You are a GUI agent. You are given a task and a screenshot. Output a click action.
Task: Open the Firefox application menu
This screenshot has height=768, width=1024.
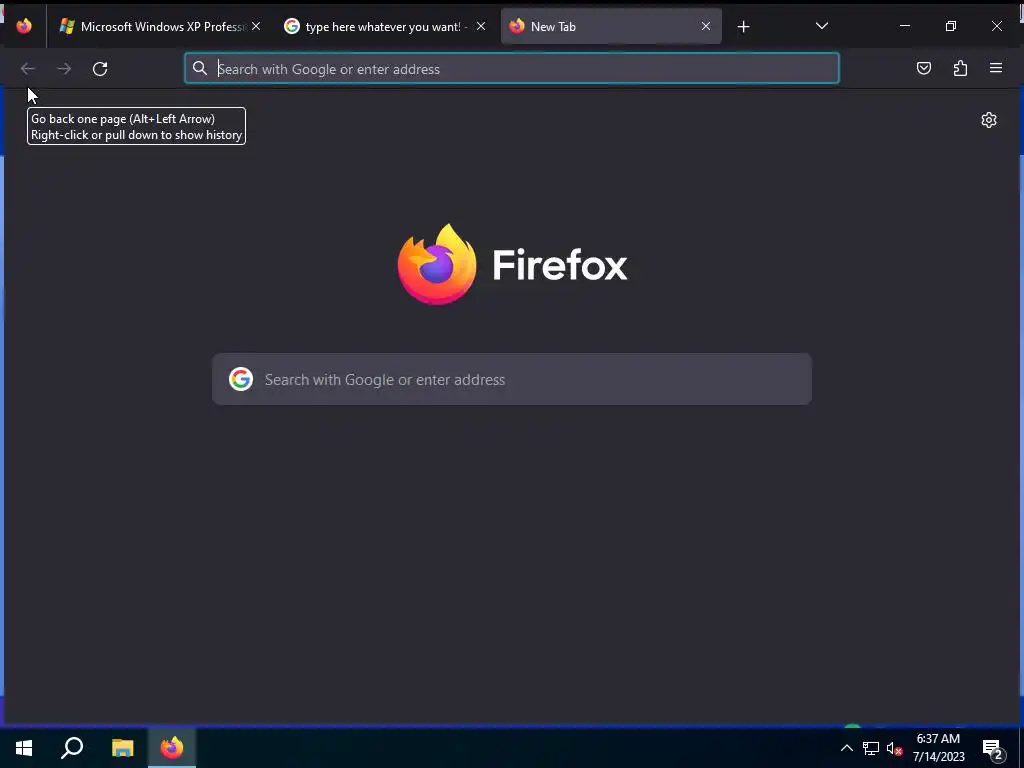pyautogui.click(x=996, y=68)
